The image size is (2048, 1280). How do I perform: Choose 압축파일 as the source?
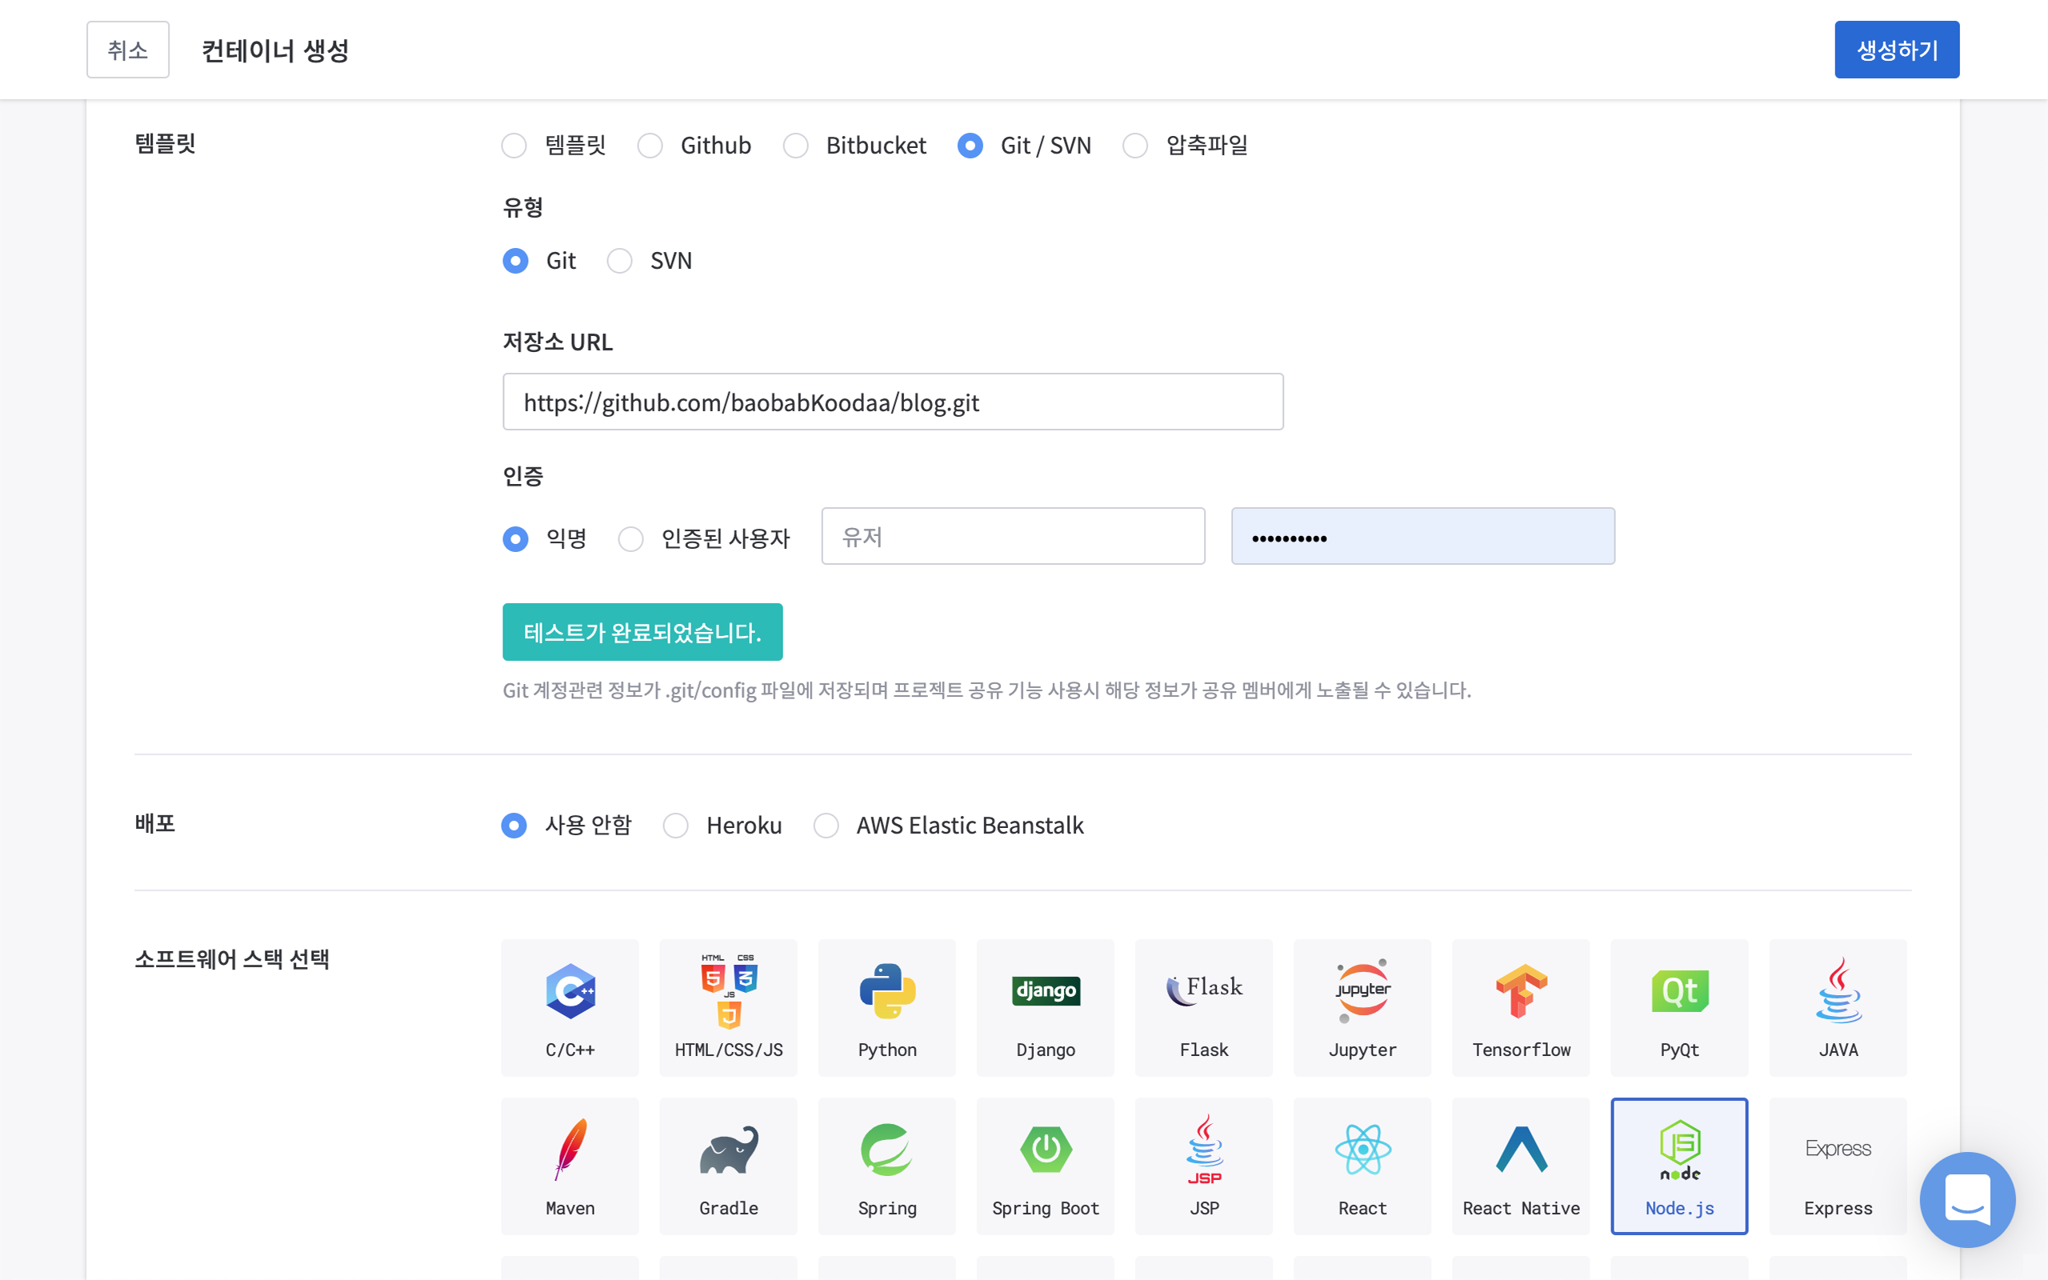pyautogui.click(x=1135, y=146)
